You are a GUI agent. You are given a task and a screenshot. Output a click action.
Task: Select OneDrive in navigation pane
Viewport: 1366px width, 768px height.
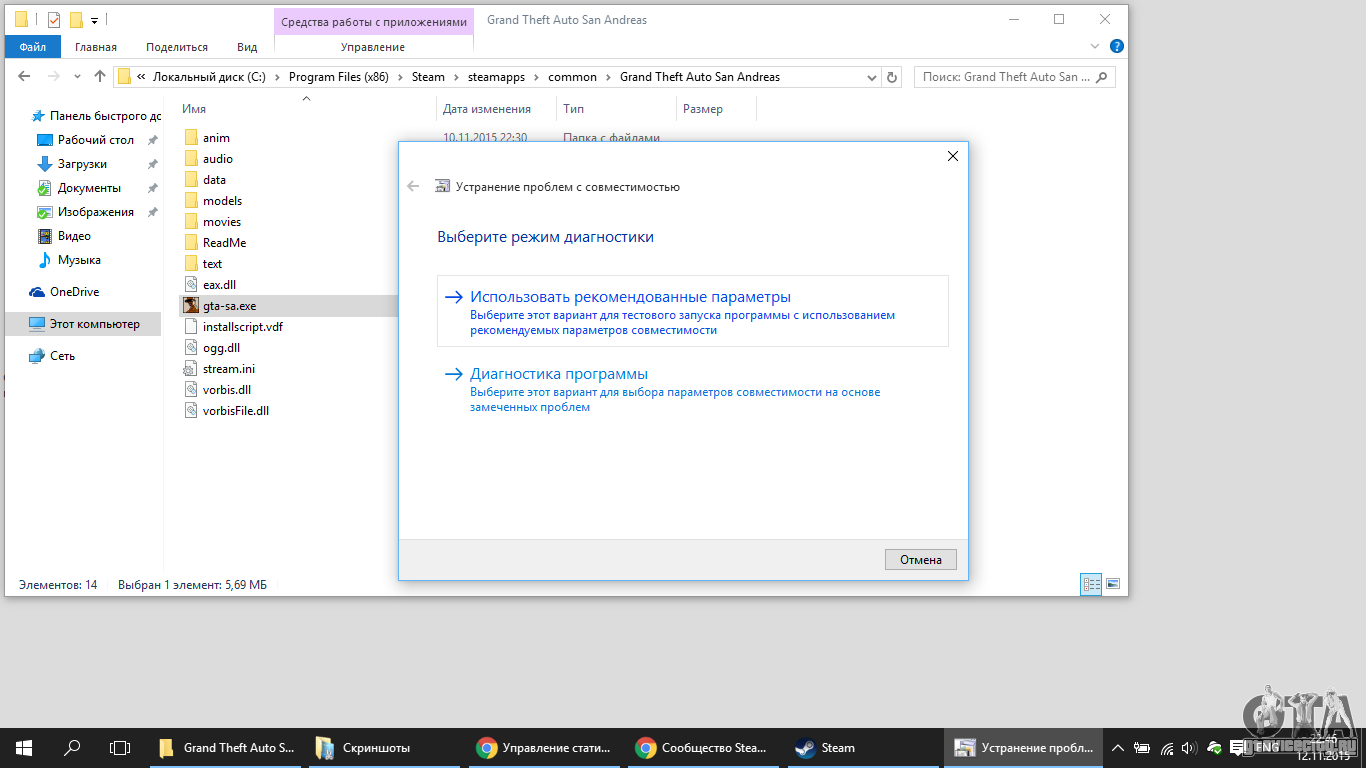pos(74,292)
